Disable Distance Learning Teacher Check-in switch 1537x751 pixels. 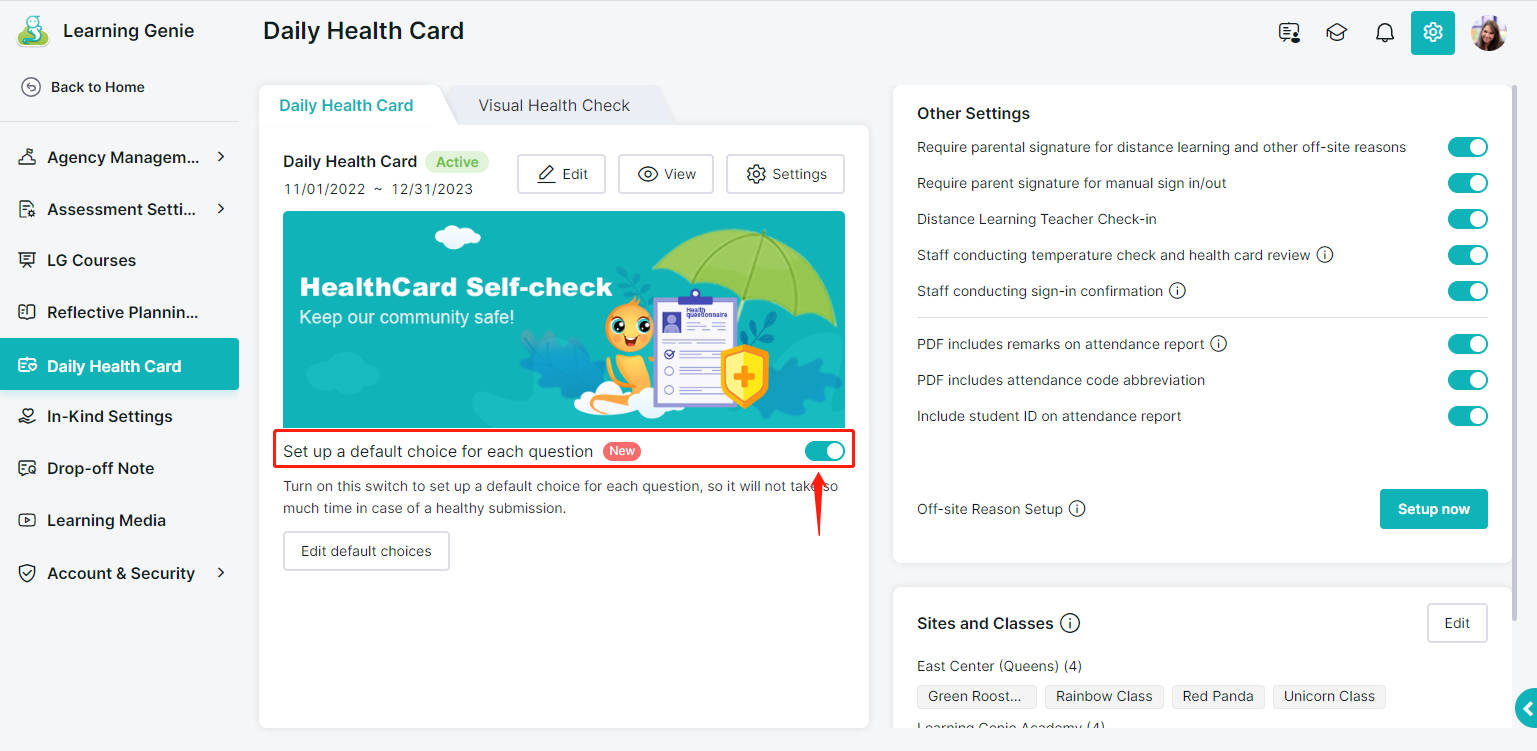point(1468,219)
